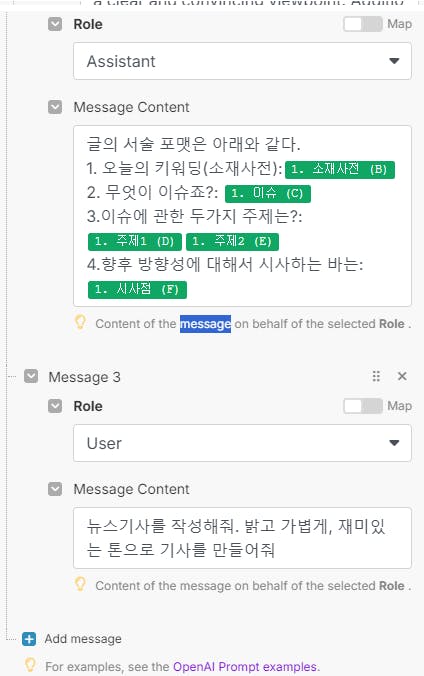Toggle the Map switch for the Assistant role
Viewport: 424px width, 676px height.
(x=363, y=24)
